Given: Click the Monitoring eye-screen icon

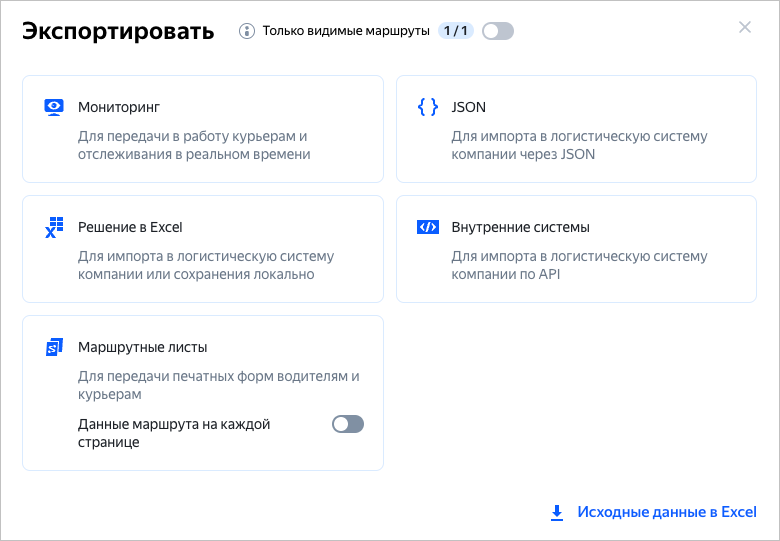Looking at the screenshot, I should point(54,107).
